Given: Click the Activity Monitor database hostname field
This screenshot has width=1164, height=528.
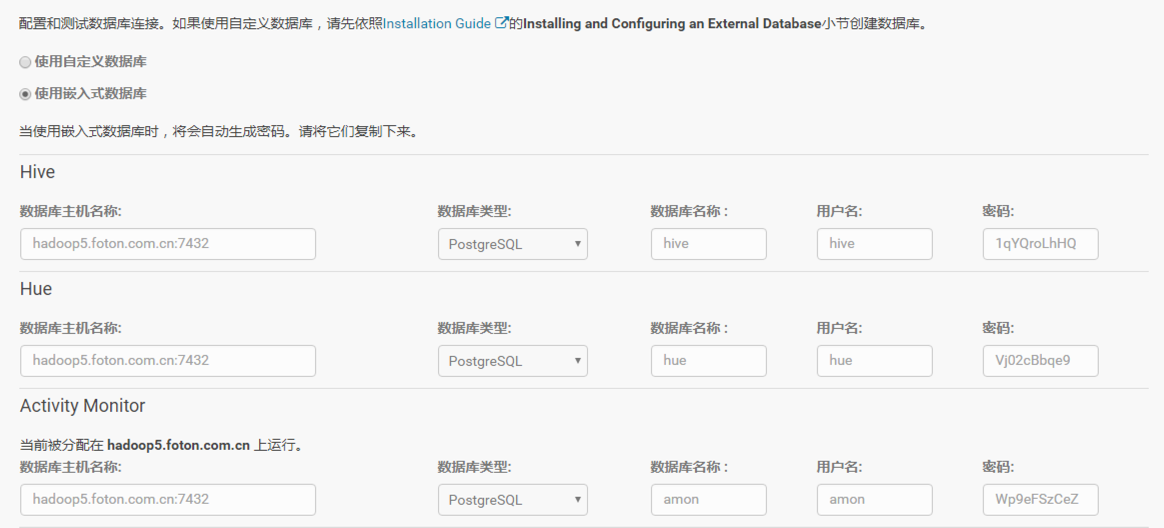Looking at the screenshot, I should (x=168, y=499).
